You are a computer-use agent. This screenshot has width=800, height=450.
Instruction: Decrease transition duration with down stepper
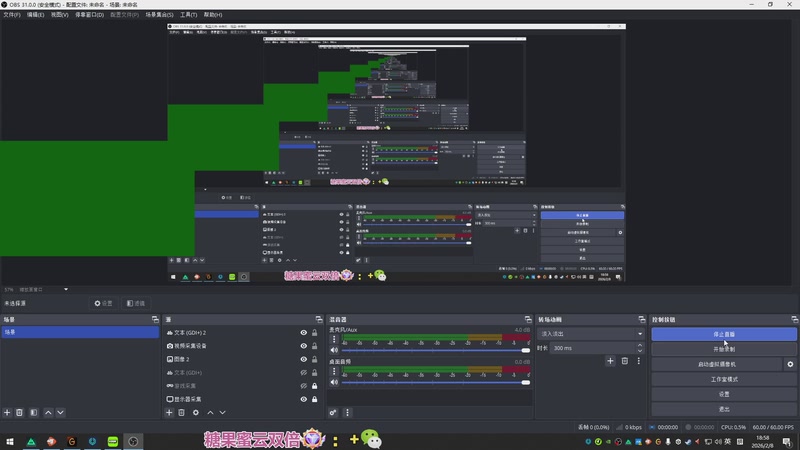640,351
